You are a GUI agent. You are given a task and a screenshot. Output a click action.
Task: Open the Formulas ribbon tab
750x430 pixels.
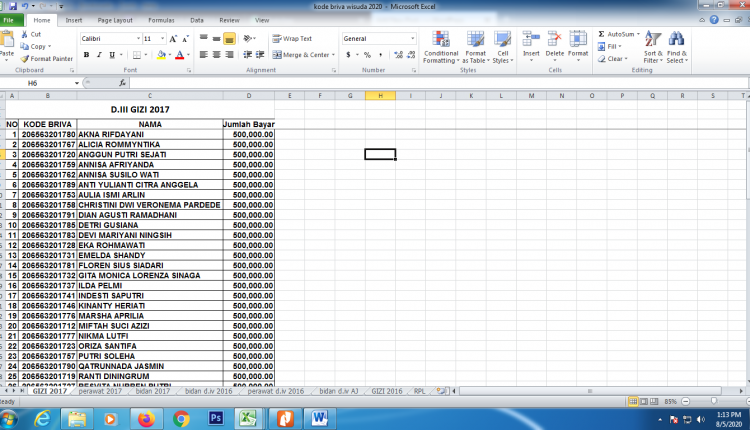pos(160,20)
